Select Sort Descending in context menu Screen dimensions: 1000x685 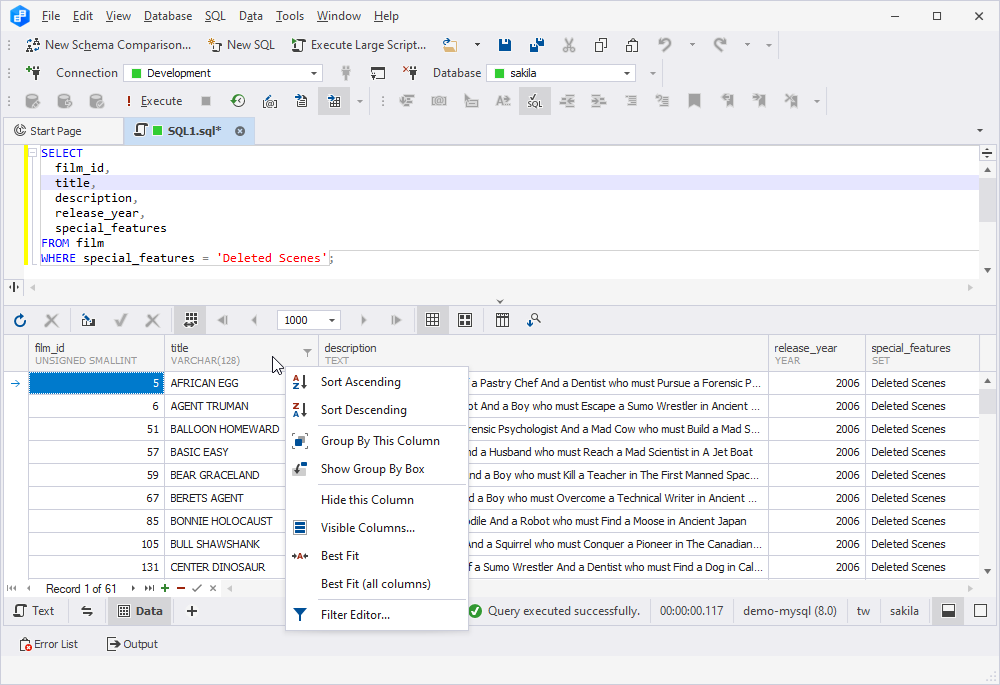point(377,410)
